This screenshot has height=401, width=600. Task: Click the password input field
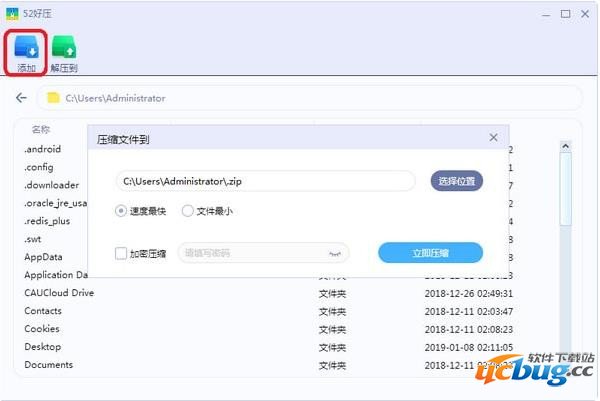(264, 253)
